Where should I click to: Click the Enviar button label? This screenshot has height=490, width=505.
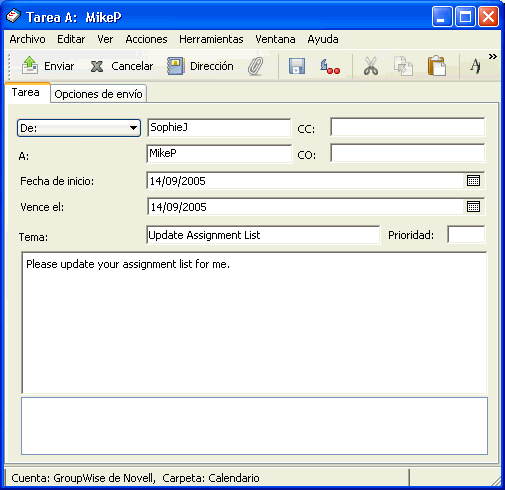[x=59, y=66]
